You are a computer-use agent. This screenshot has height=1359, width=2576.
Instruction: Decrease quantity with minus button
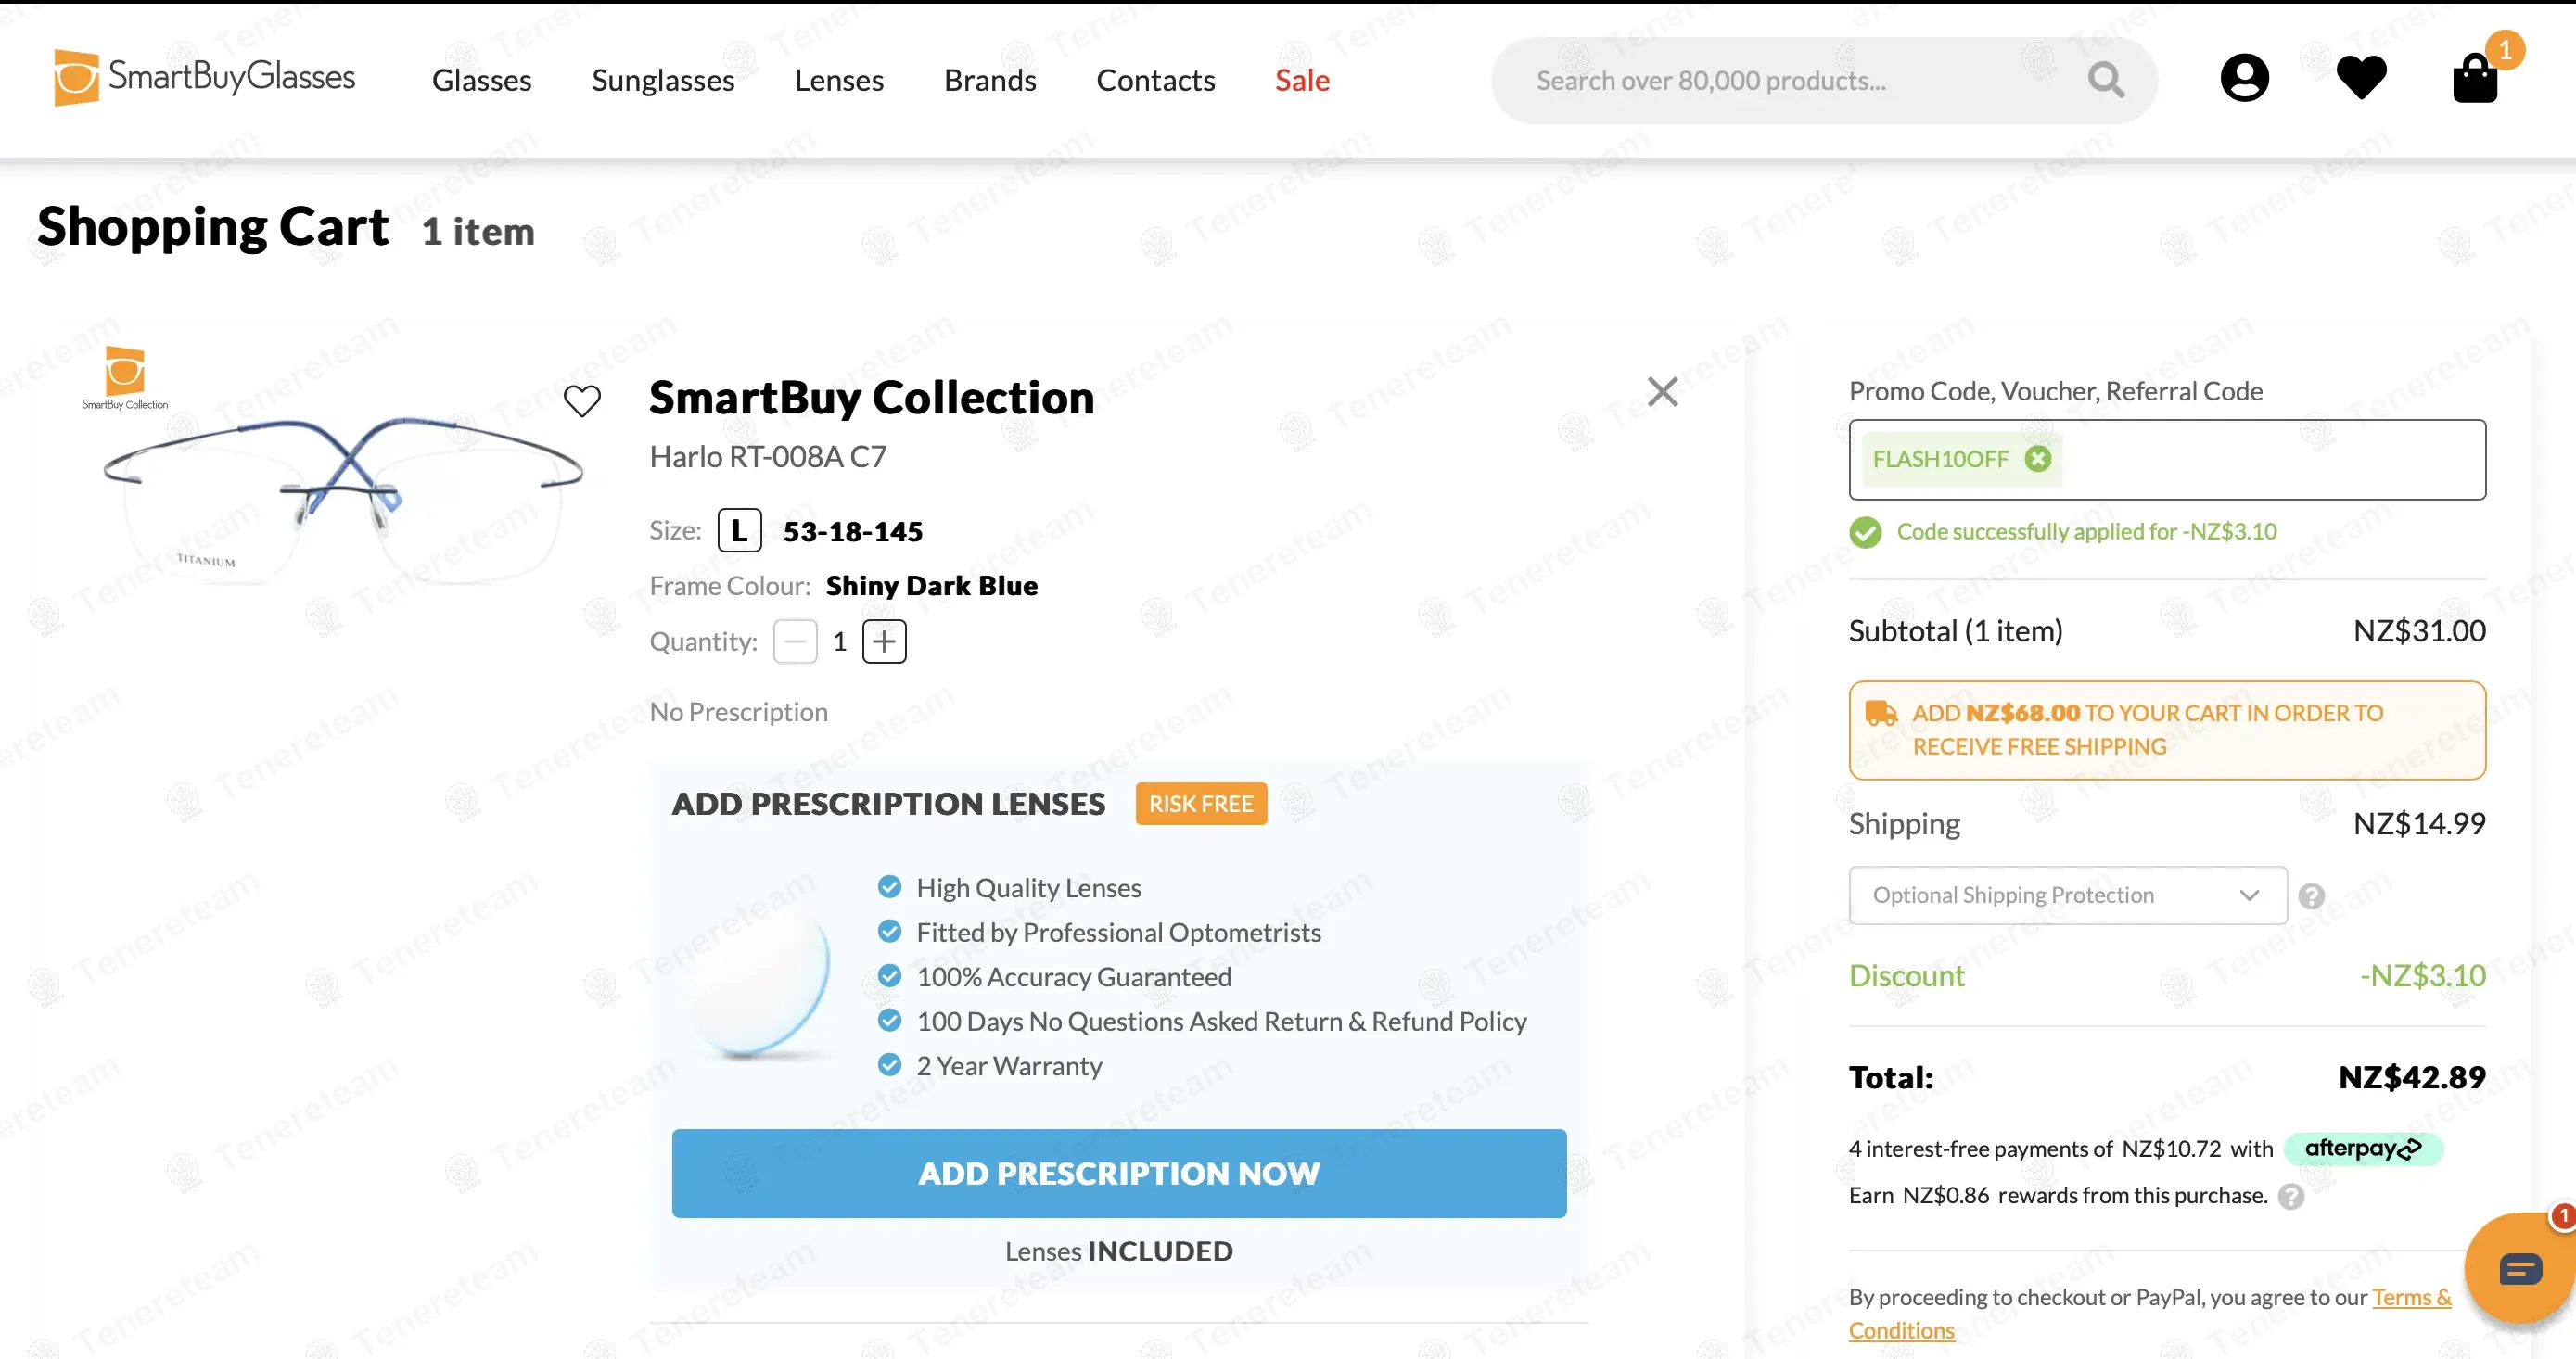click(x=795, y=641)
